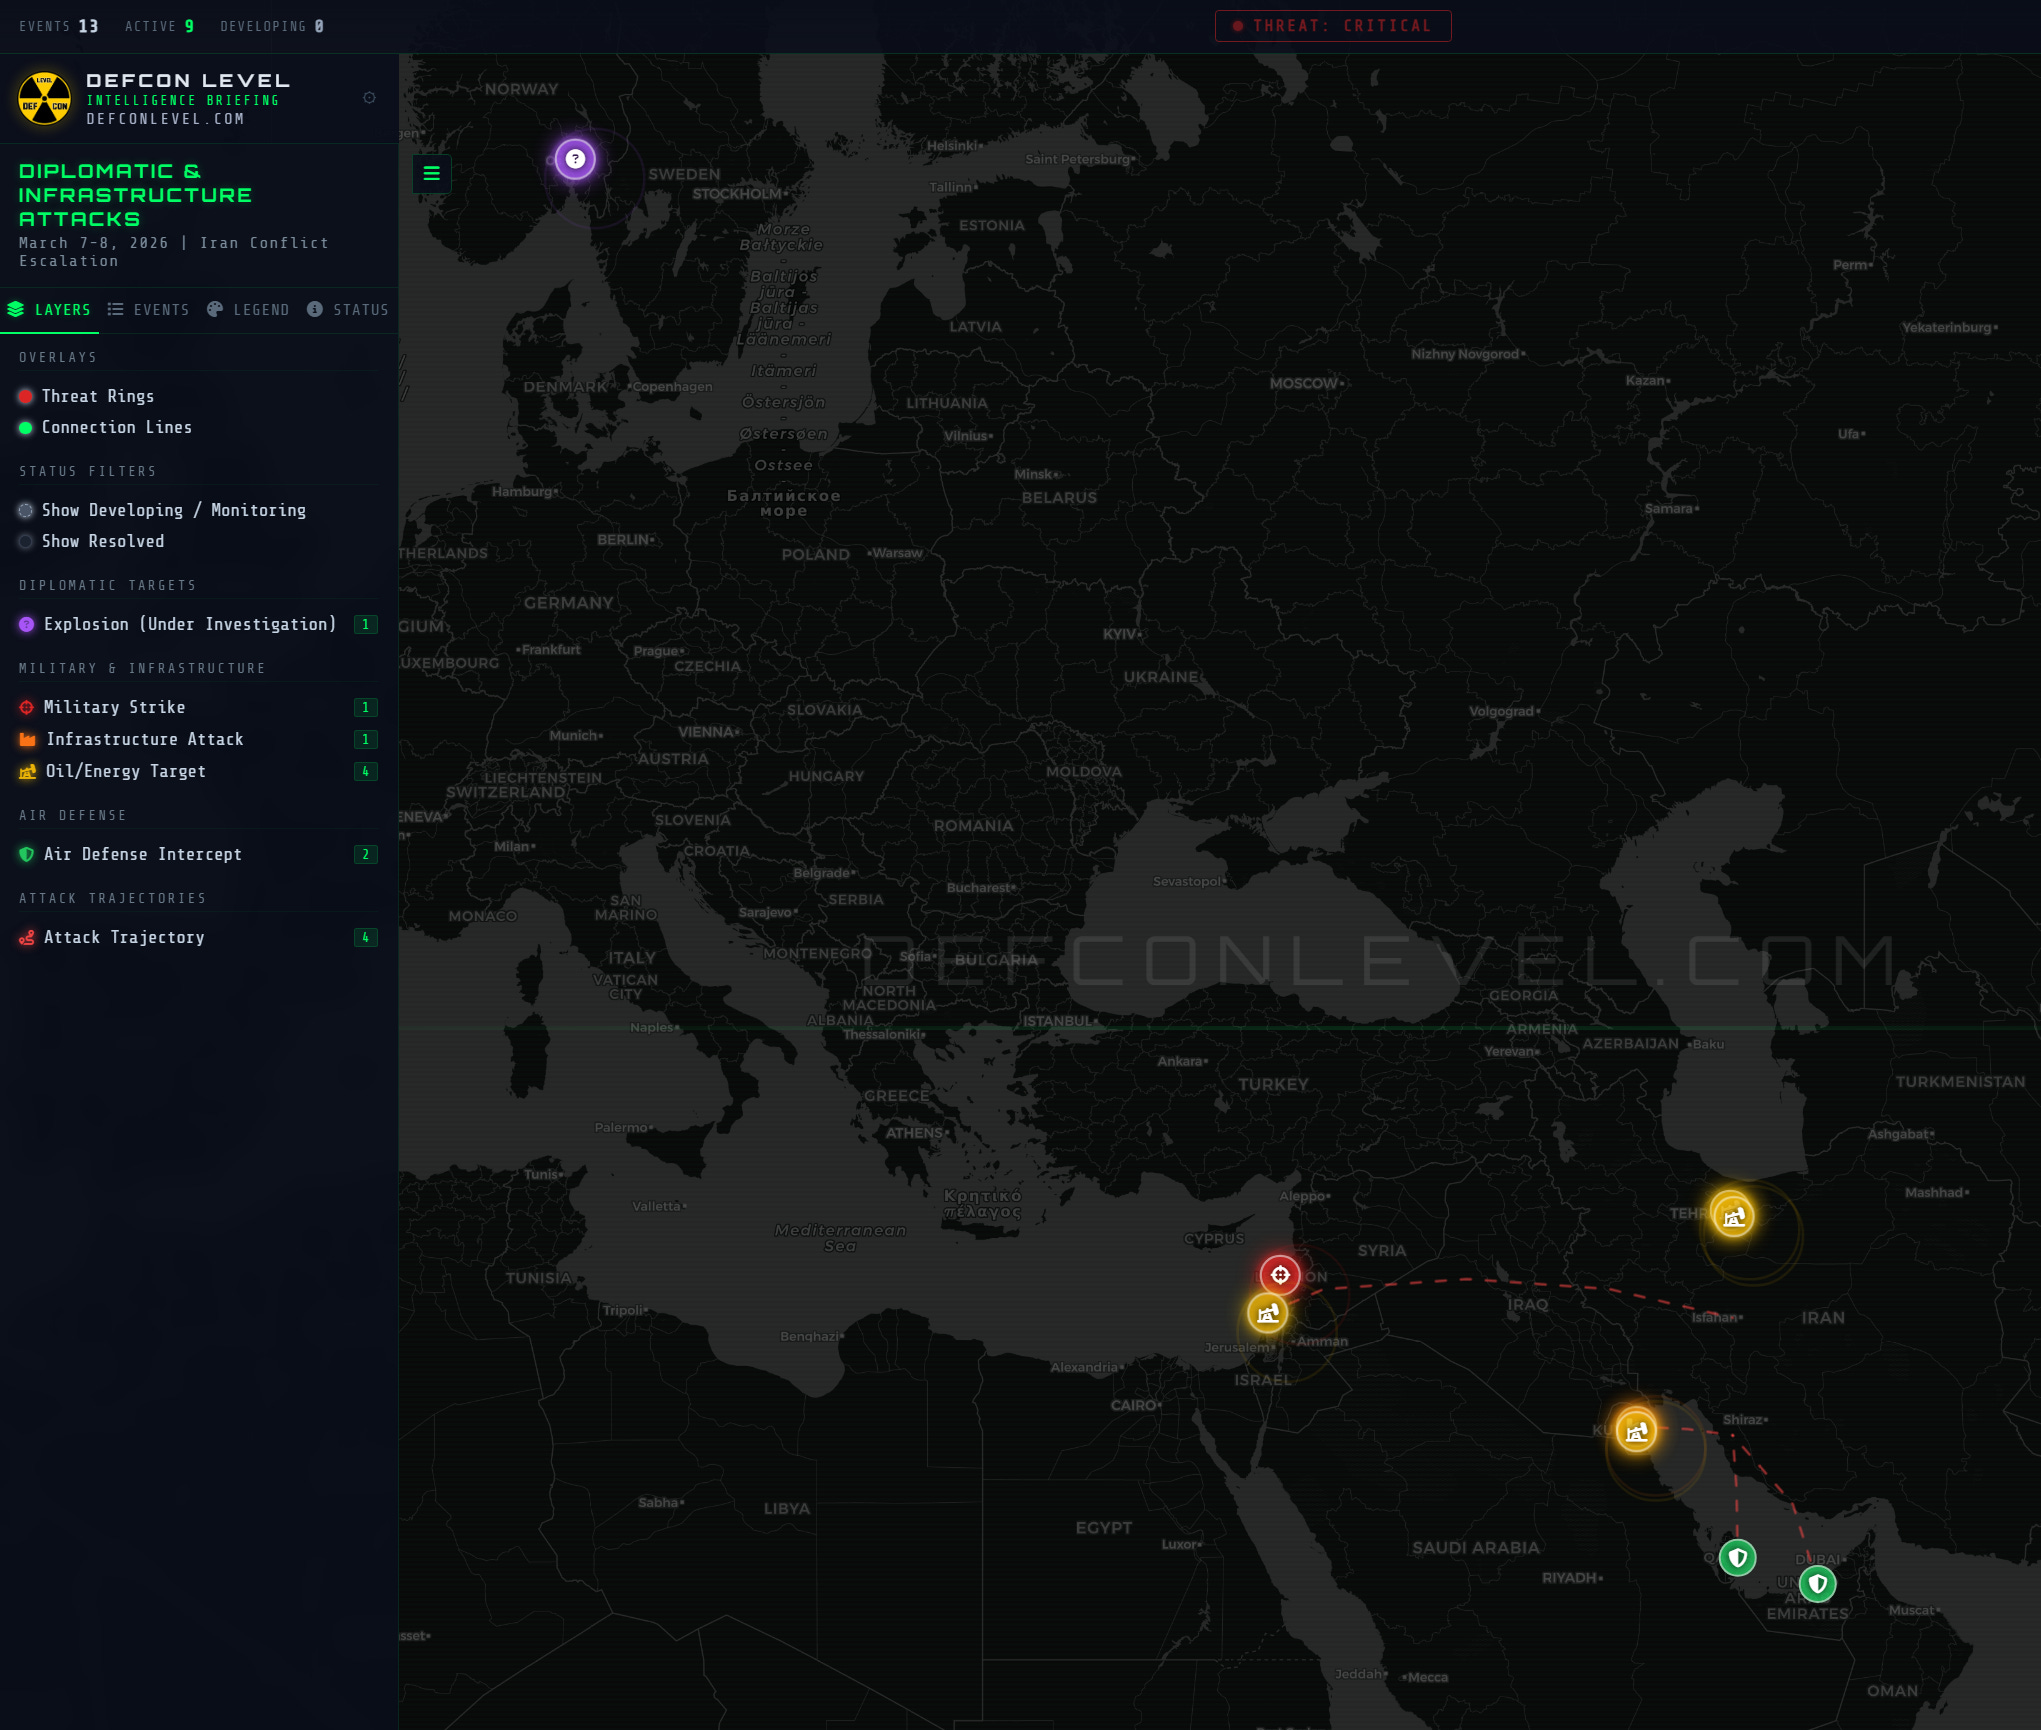
Task: Enable the Show Resolved filter
Action: 102,541
